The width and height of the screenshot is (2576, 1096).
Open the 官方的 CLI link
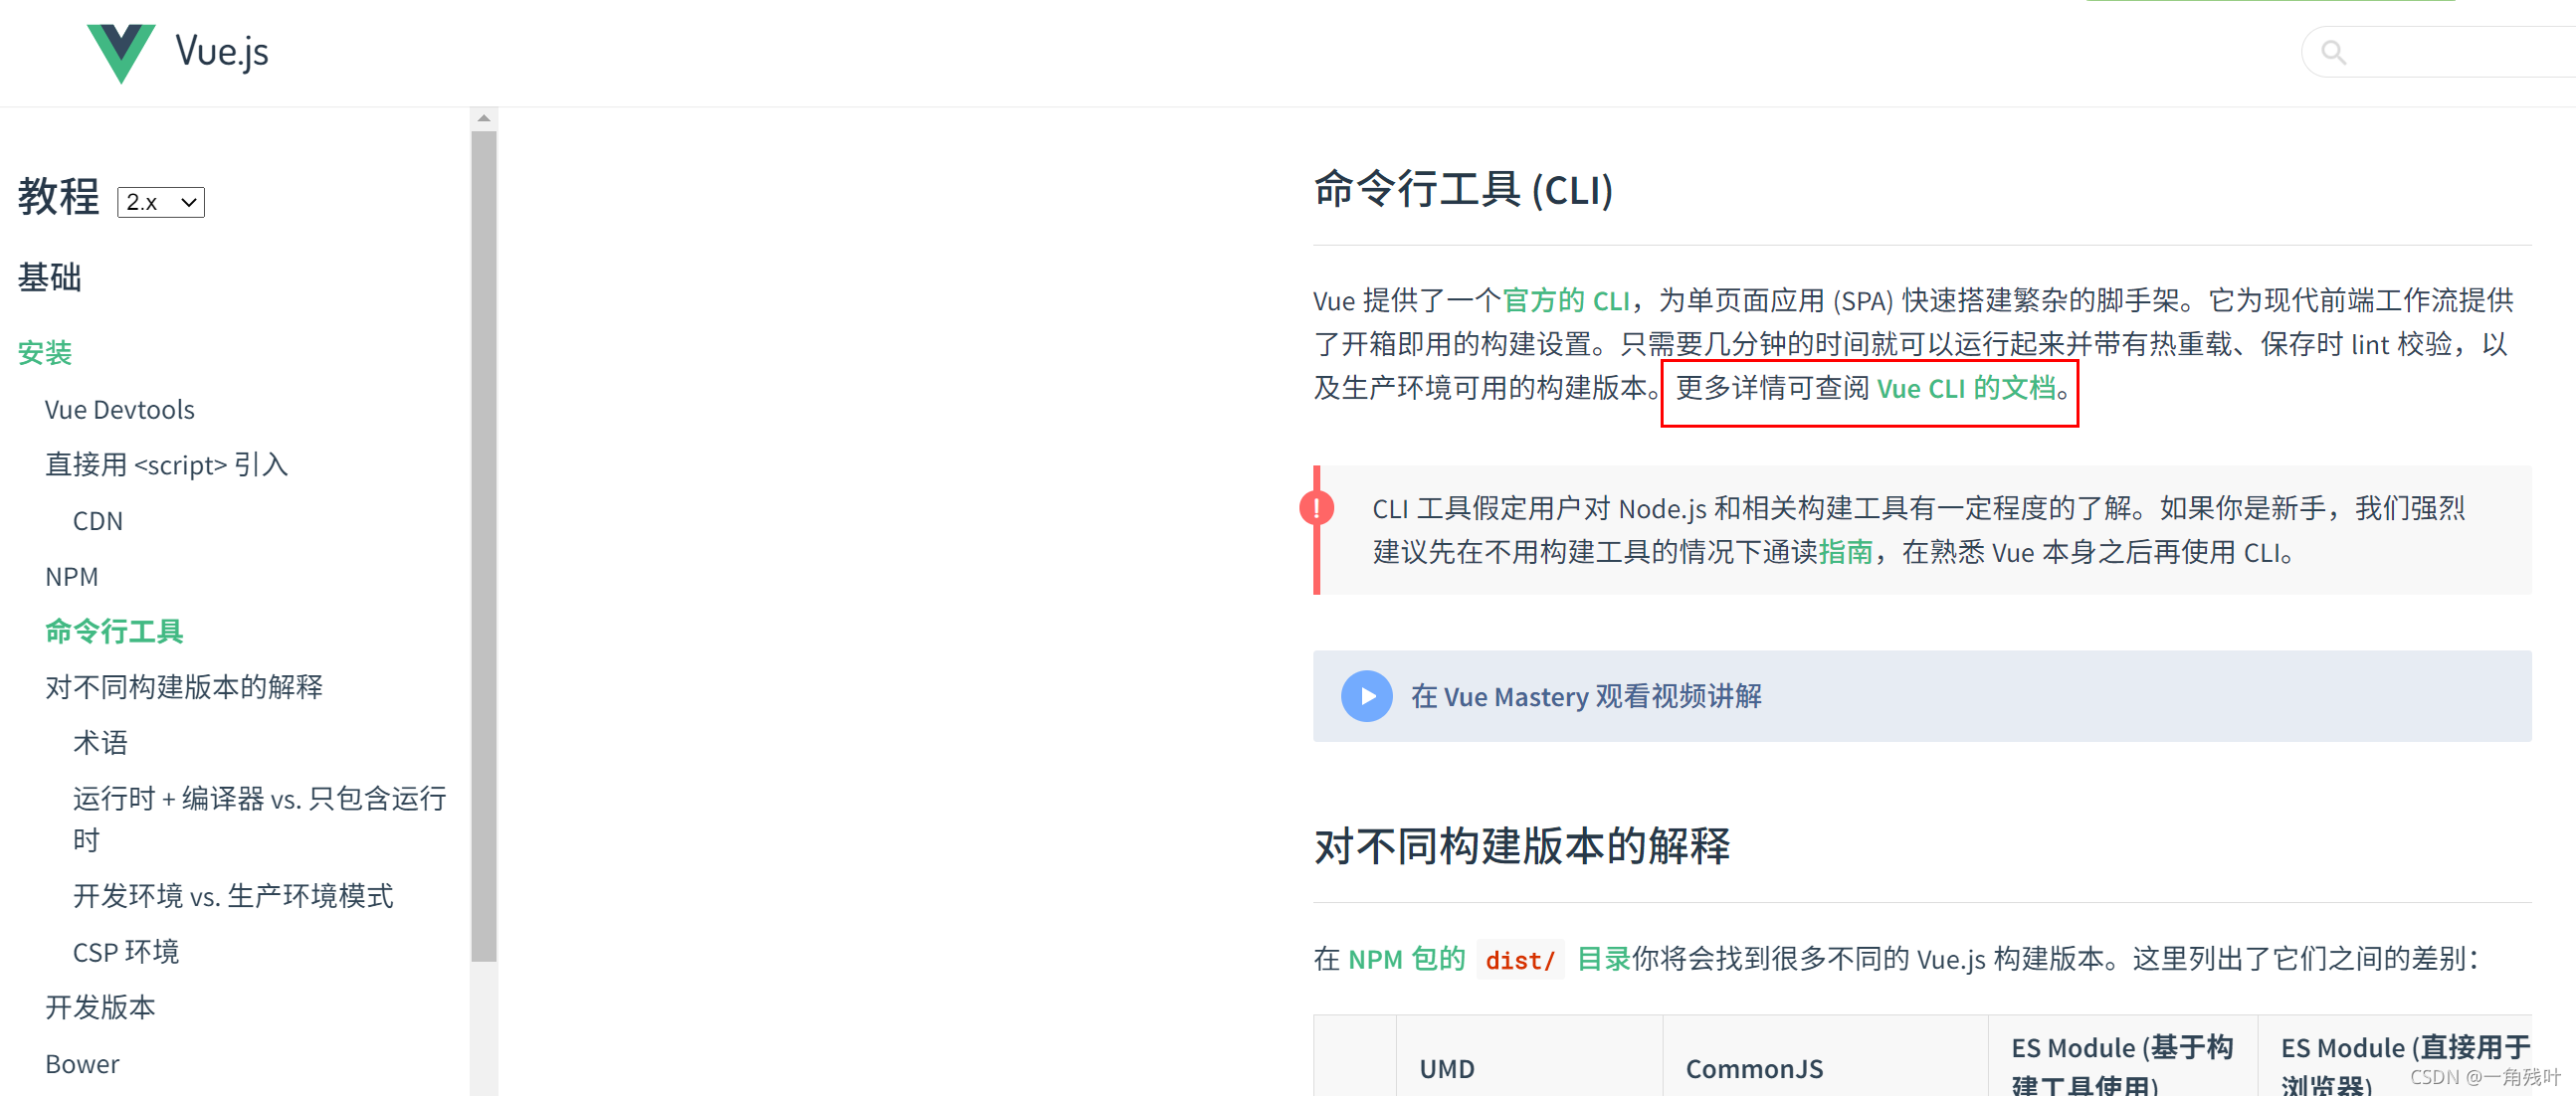tap(1567, 300)
